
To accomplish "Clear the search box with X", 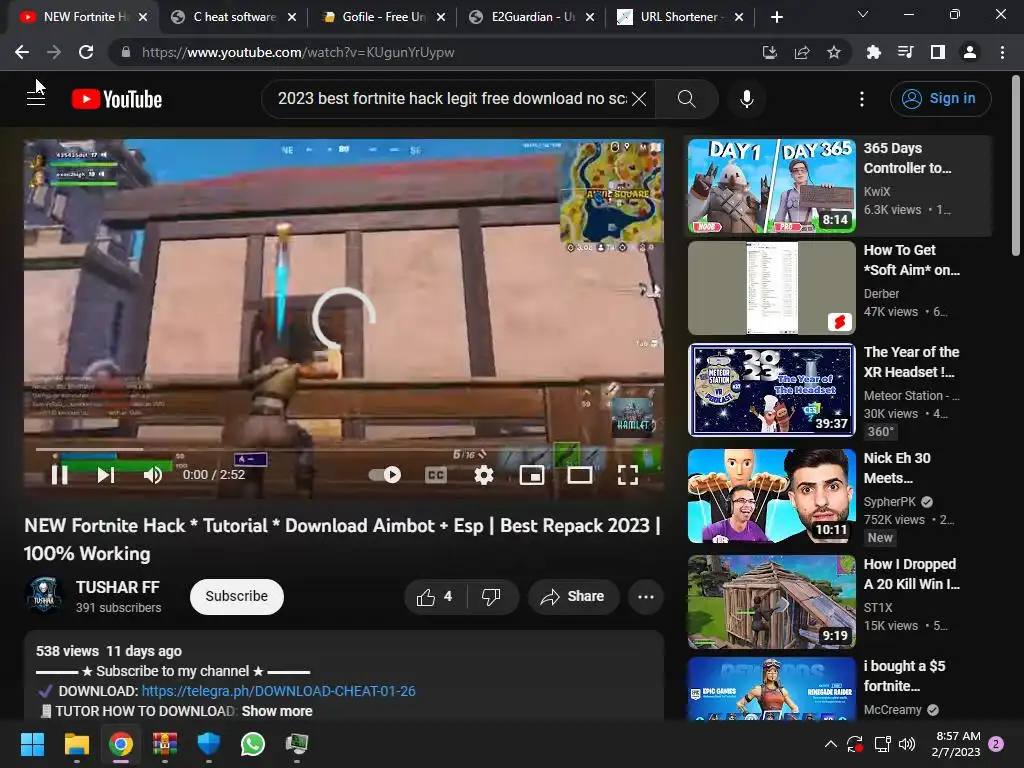I will pyautogui.click(x=639, y=99).
